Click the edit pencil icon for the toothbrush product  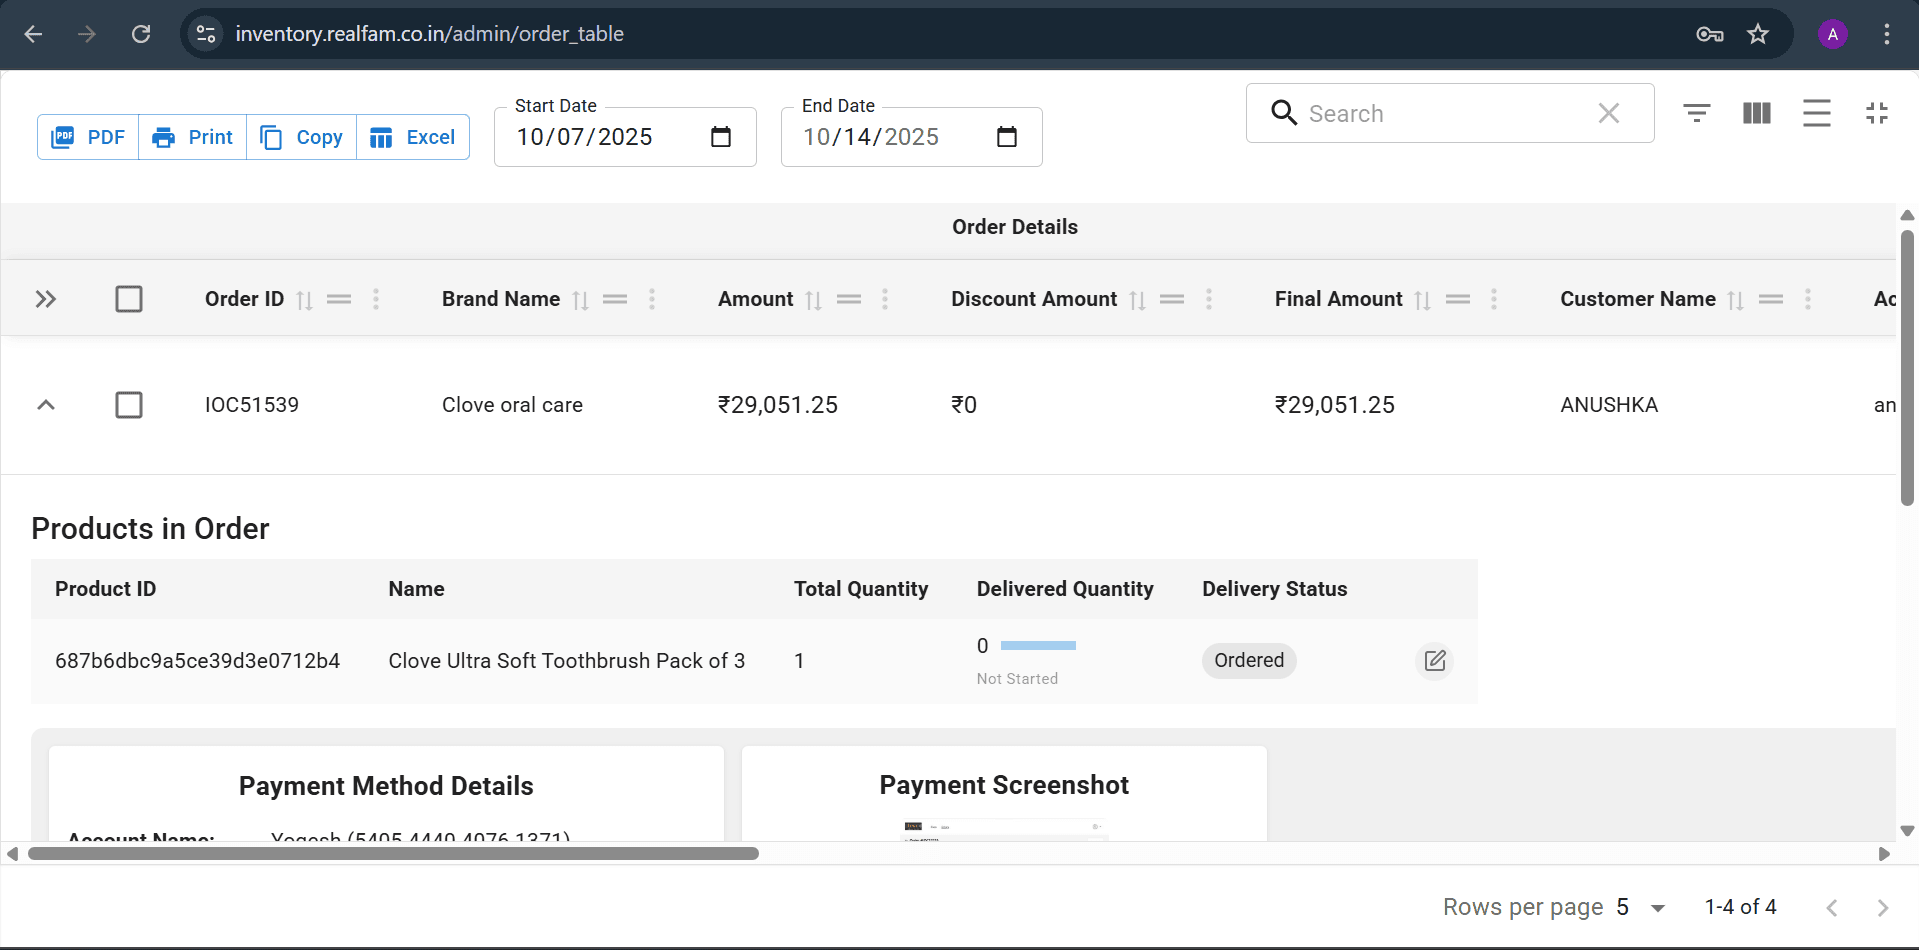point(1434,660)
